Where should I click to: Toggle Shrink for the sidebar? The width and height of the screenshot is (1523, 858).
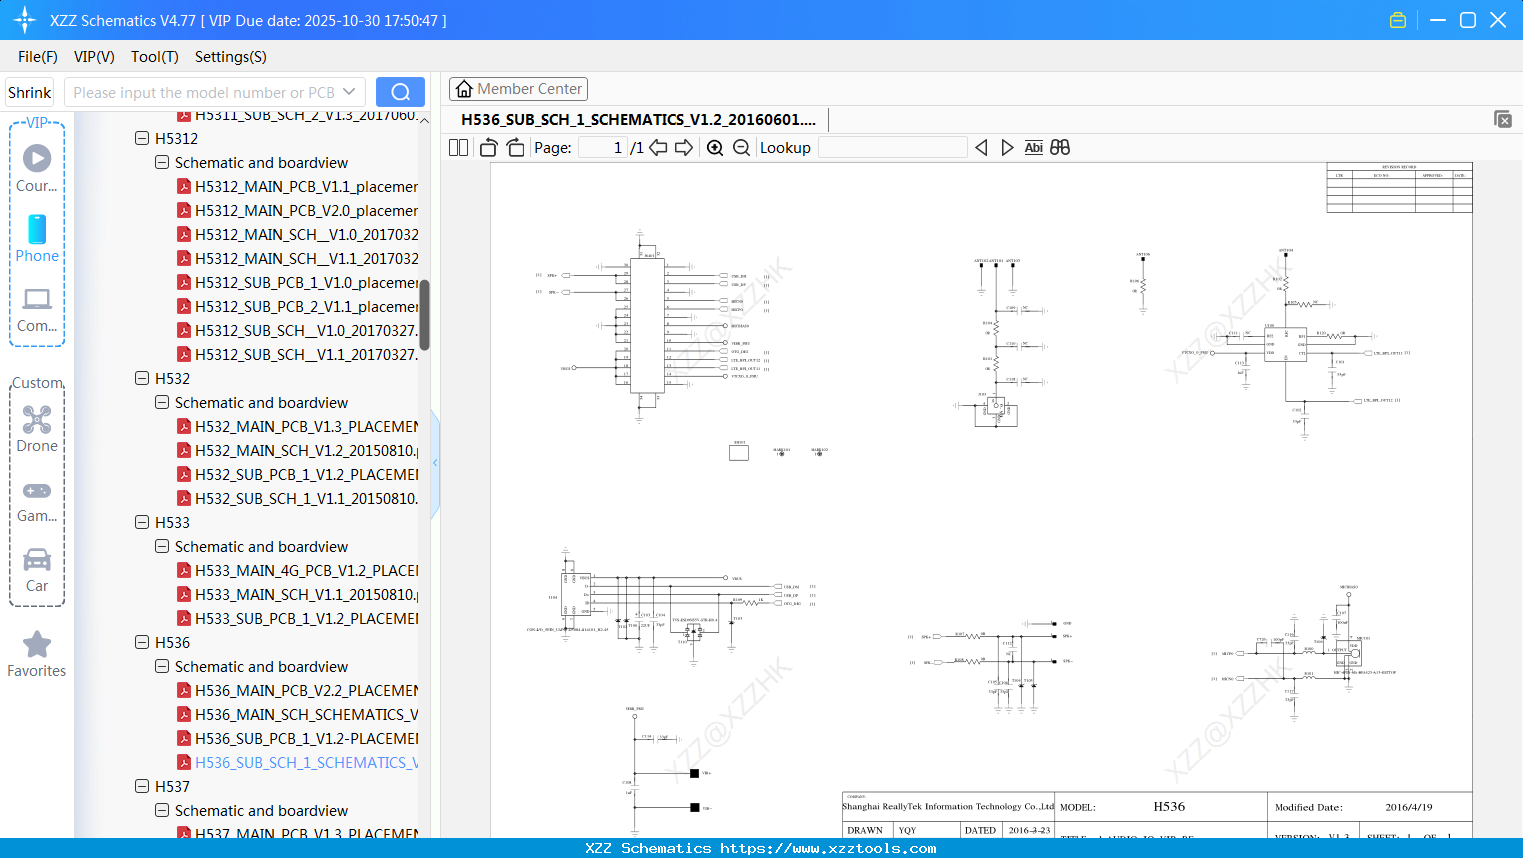coord(29,91)
